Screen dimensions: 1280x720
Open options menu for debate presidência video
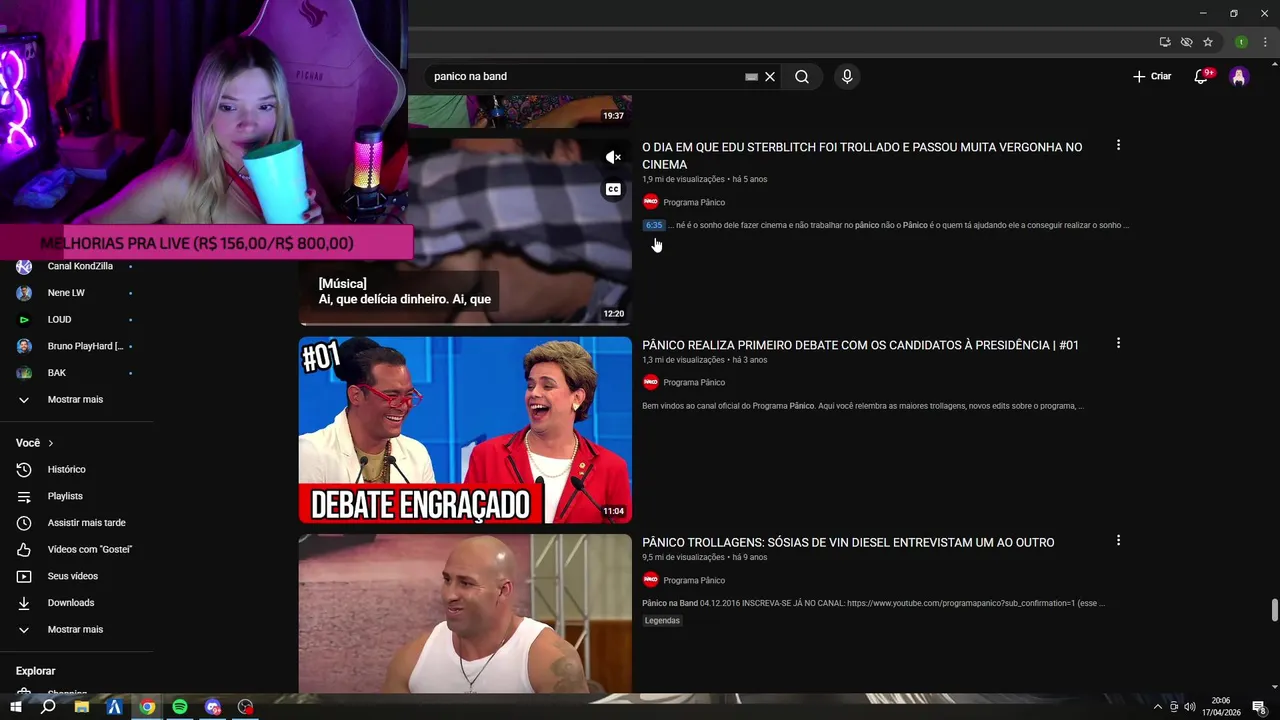pyautogui.click(x=1118, y=343)
